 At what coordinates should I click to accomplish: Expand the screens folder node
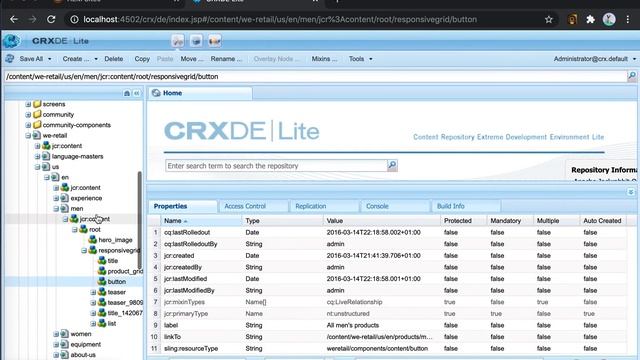click(28, 104)
